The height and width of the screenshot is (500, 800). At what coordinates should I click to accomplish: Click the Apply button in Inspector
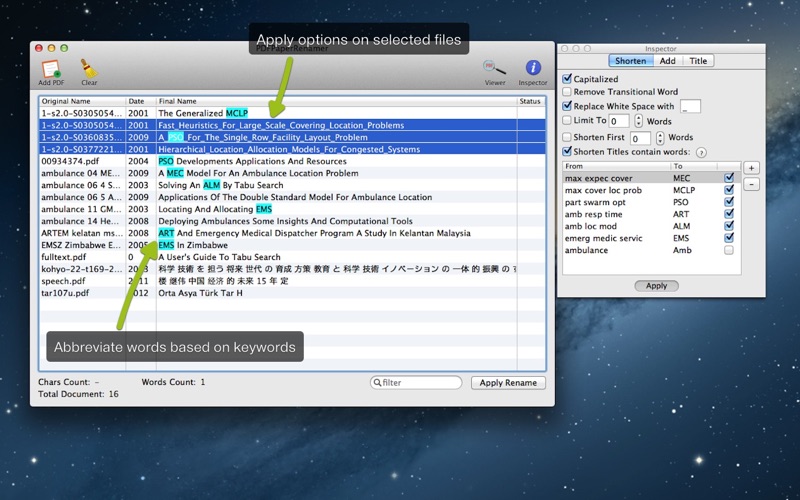[656, 286]
